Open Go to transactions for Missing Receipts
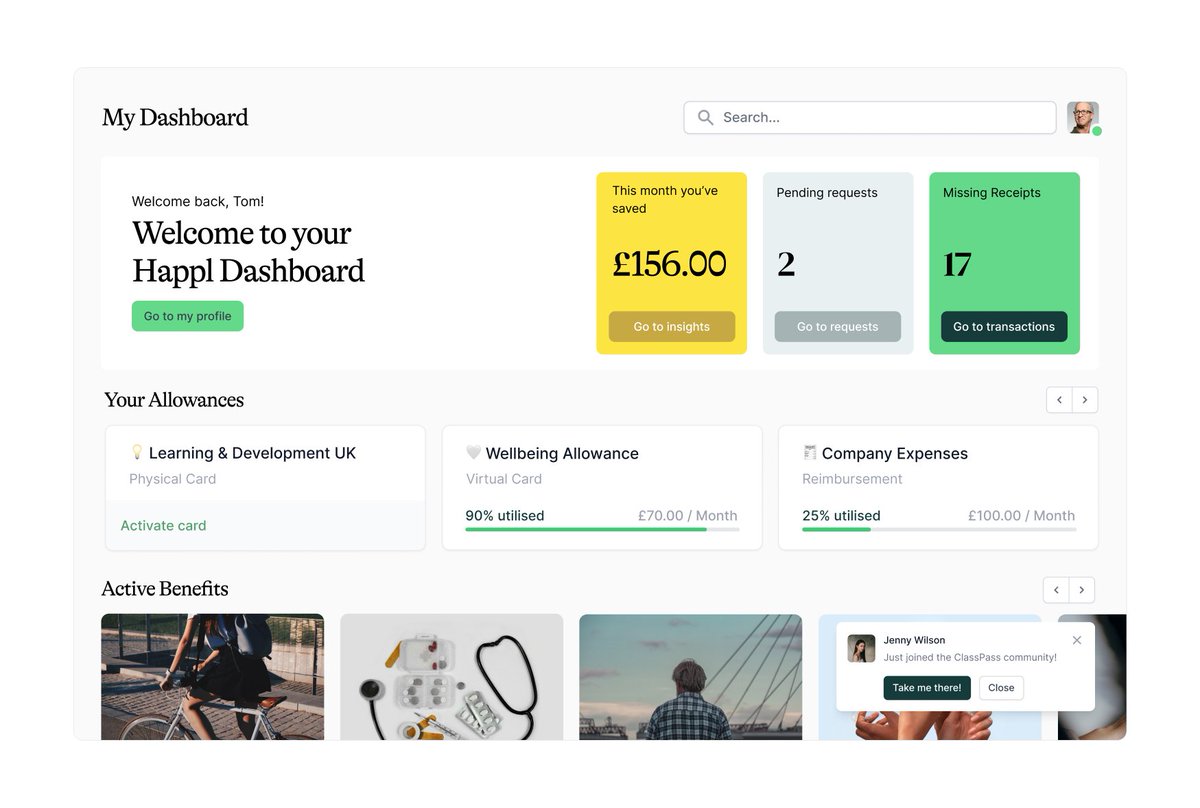This screenshot has height=808, width=1200. (x=1003, y=326)
